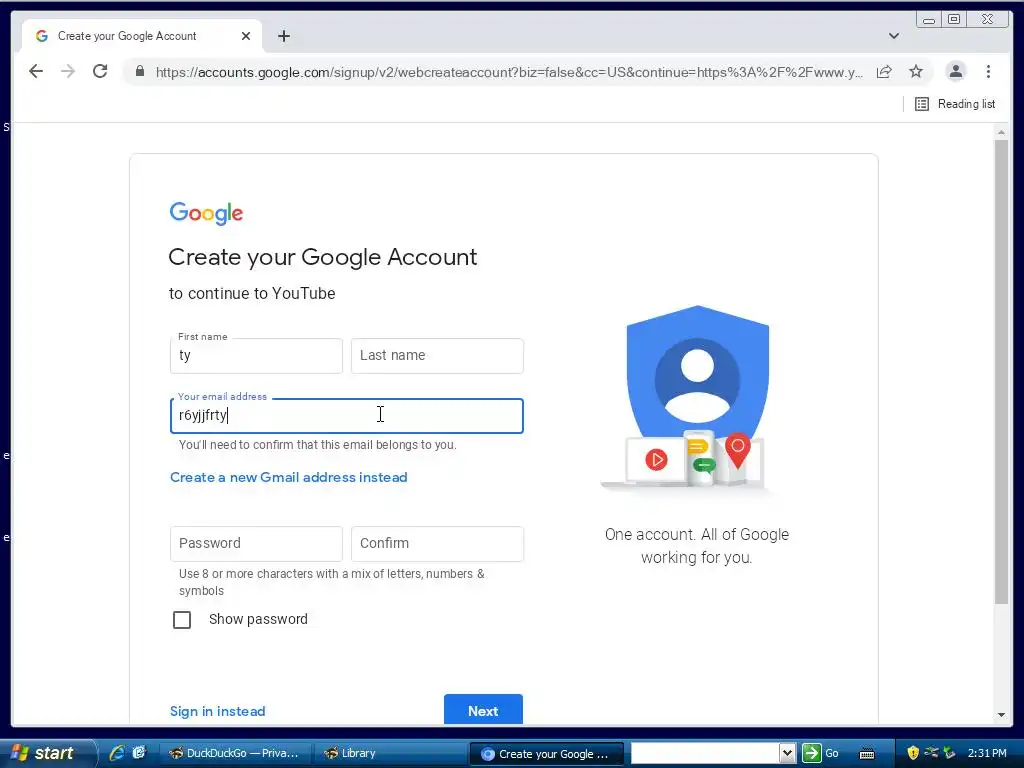Click the security shield tray icon
The image size is (1024, 768).
(913, 753)
